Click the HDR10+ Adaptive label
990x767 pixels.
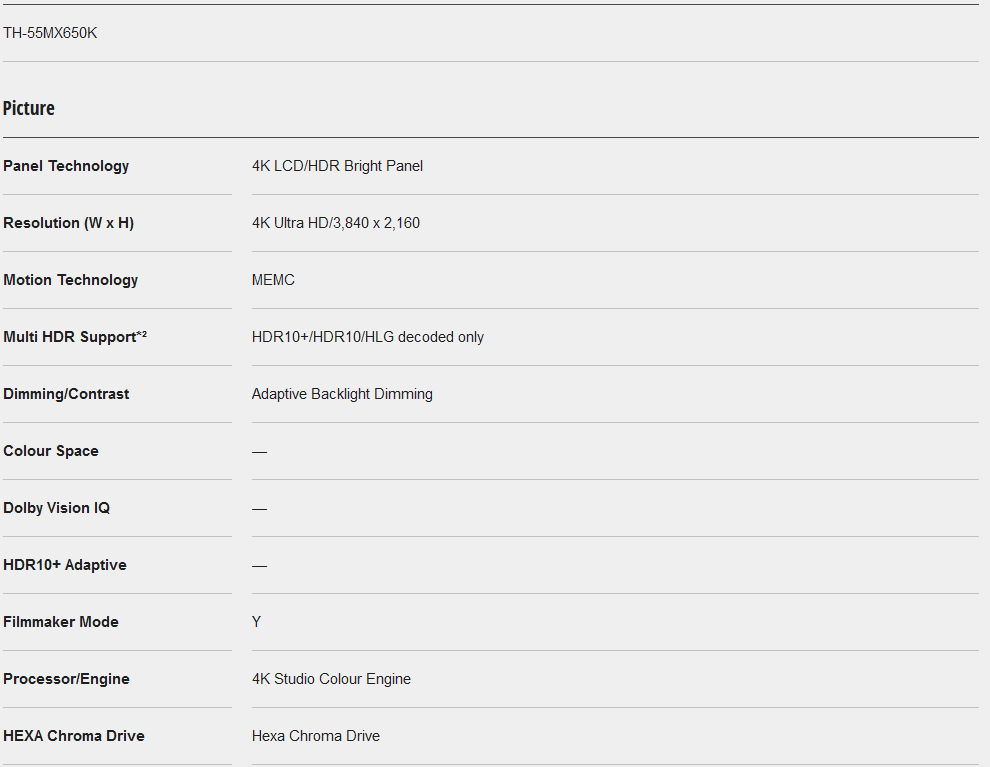coord(65,565)
